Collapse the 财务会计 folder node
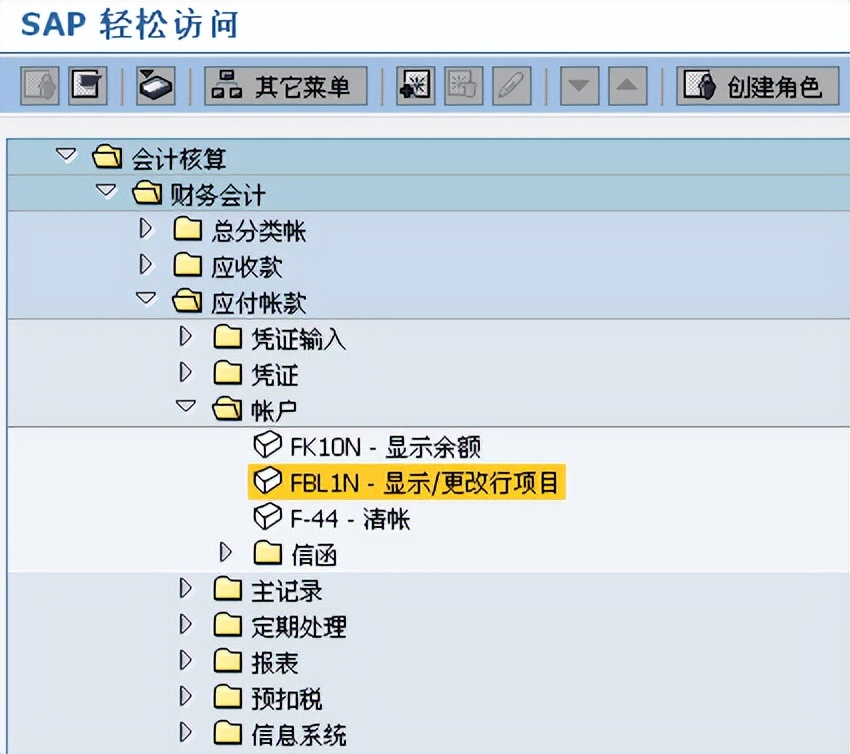 106,193
